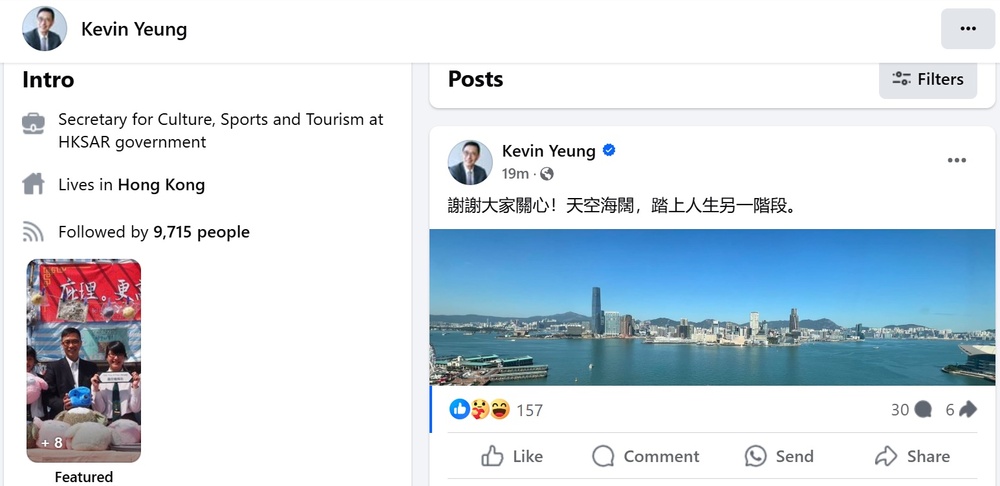Image resolution: width=1000 pixels, height=486 pixels.
Task: Open the harbour skyline photo
Action: pyautogui.click(x=712, y=307)
